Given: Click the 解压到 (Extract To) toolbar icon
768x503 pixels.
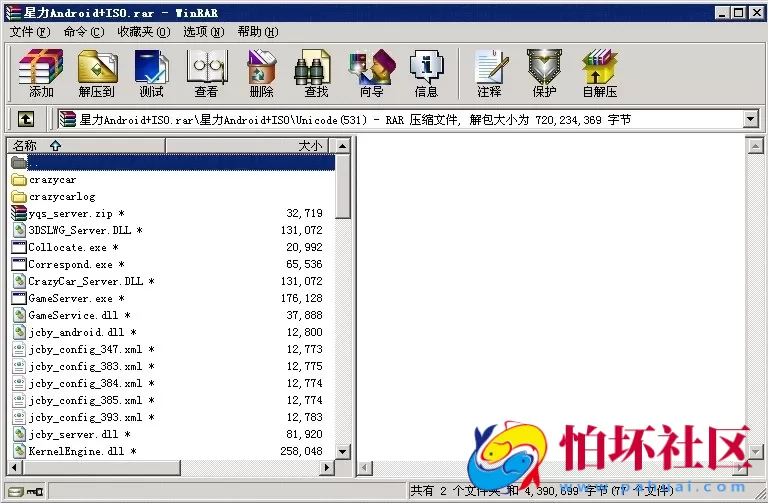Looking at the screenshot, I should pos(96,73).
